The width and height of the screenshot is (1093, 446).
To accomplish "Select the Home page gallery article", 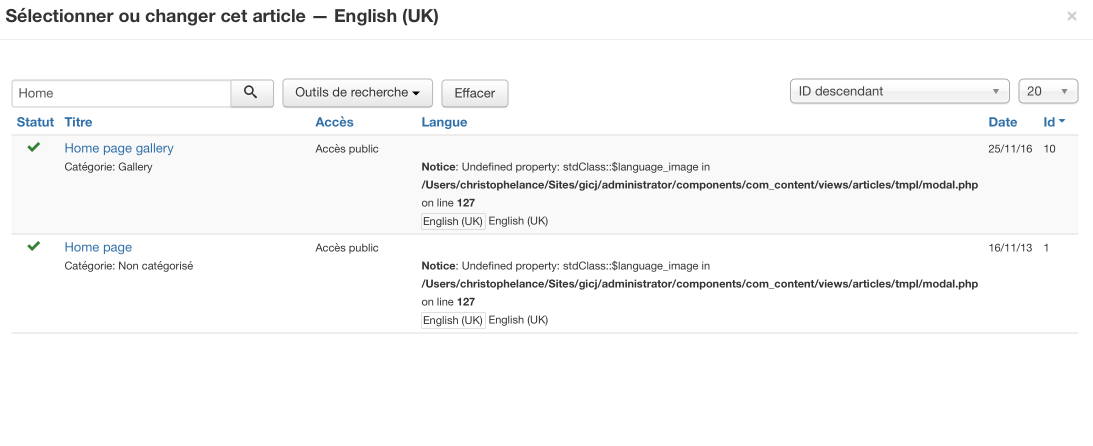I will click(x=119, y=148).
